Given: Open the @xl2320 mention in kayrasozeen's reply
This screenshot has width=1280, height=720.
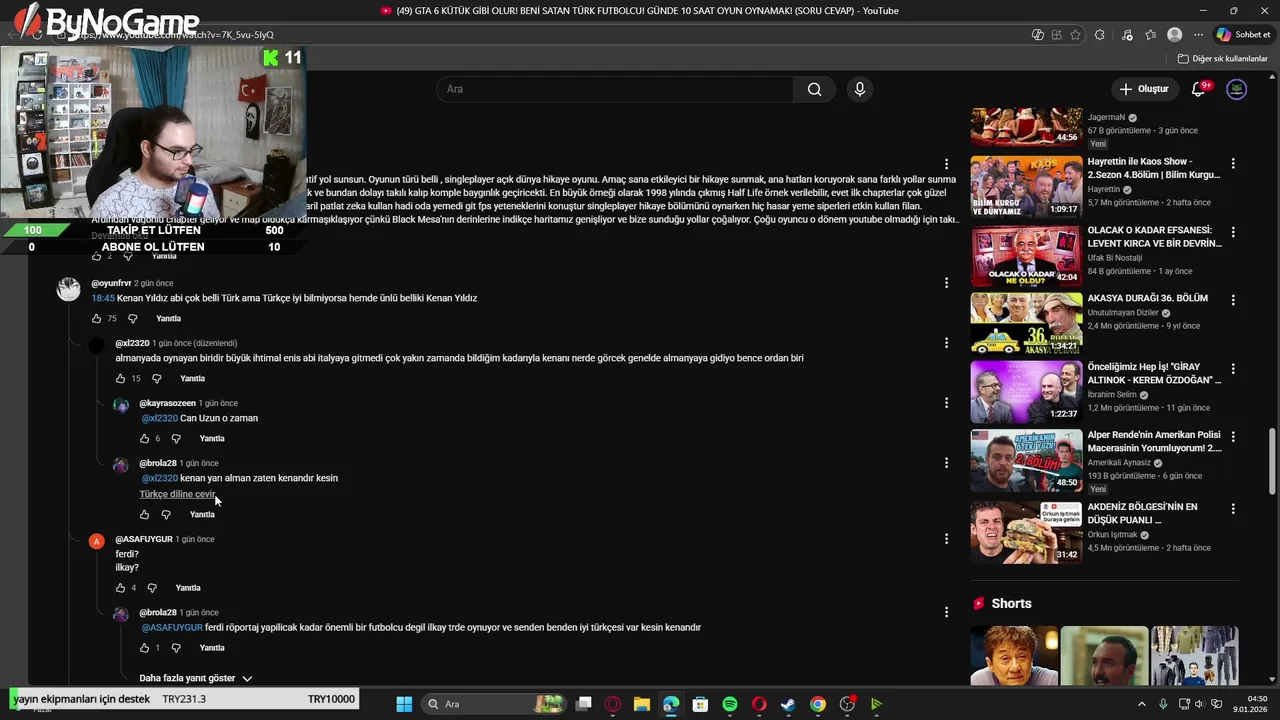Looking at the screenshot, I should [x=159, y=418].
